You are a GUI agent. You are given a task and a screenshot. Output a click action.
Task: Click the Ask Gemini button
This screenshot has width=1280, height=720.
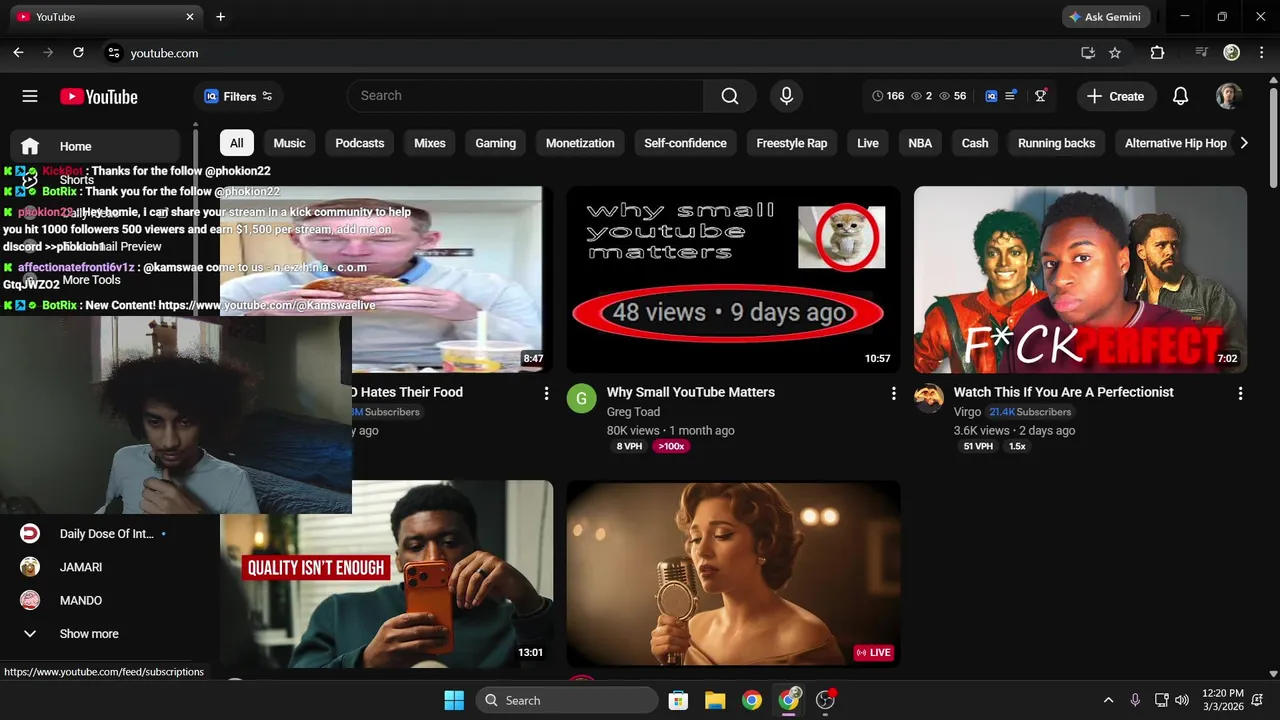[x=1106, y=17]
